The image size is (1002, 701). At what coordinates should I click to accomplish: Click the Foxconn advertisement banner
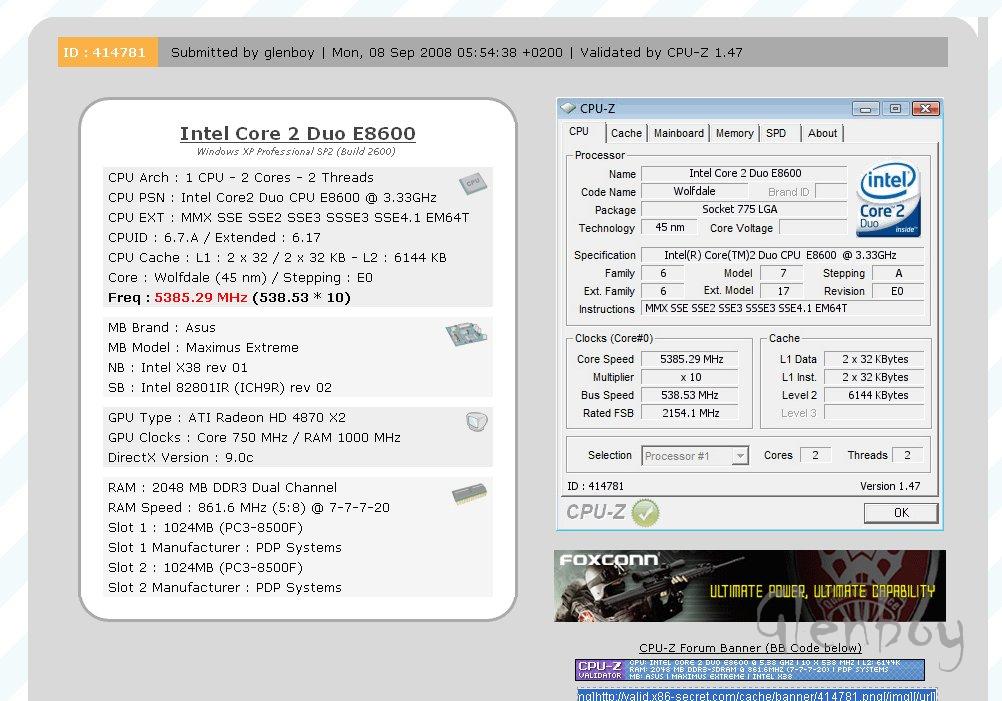click(x=749, y=586)
